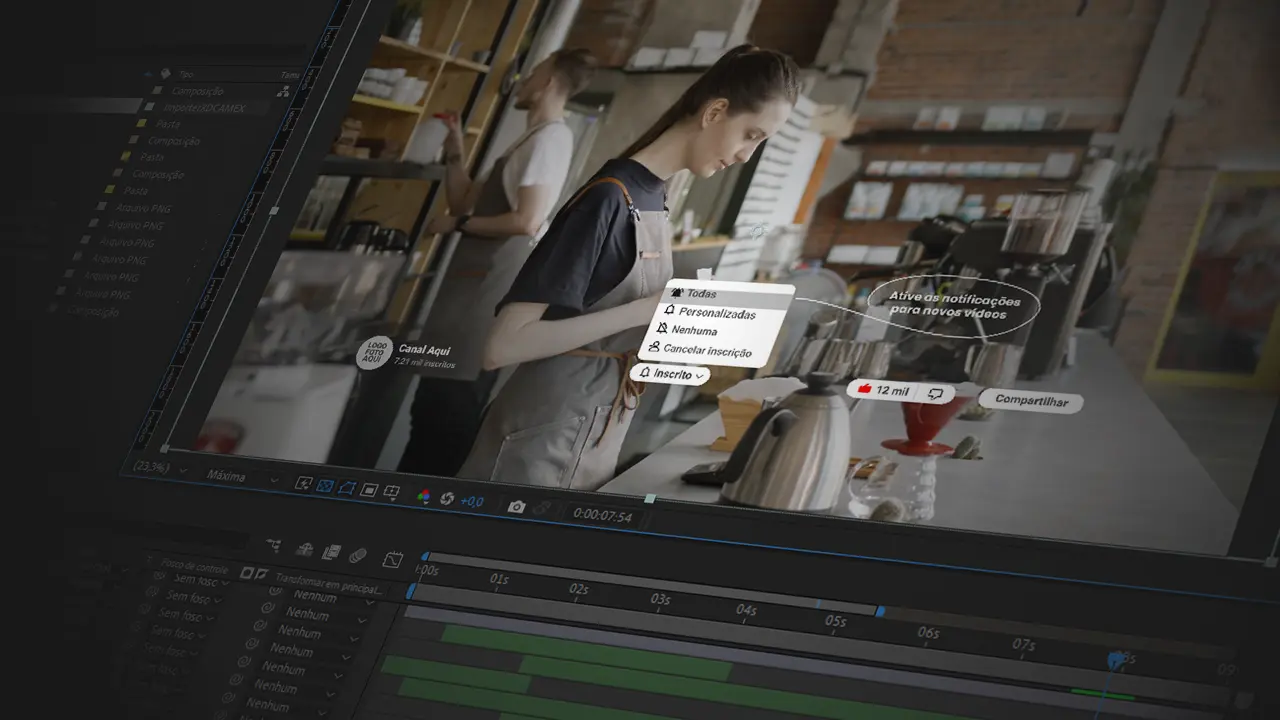Screen dimensions: 1280x720
Task: Click the Fast Previews lightning icon
Action: click(x=303, y=483)
